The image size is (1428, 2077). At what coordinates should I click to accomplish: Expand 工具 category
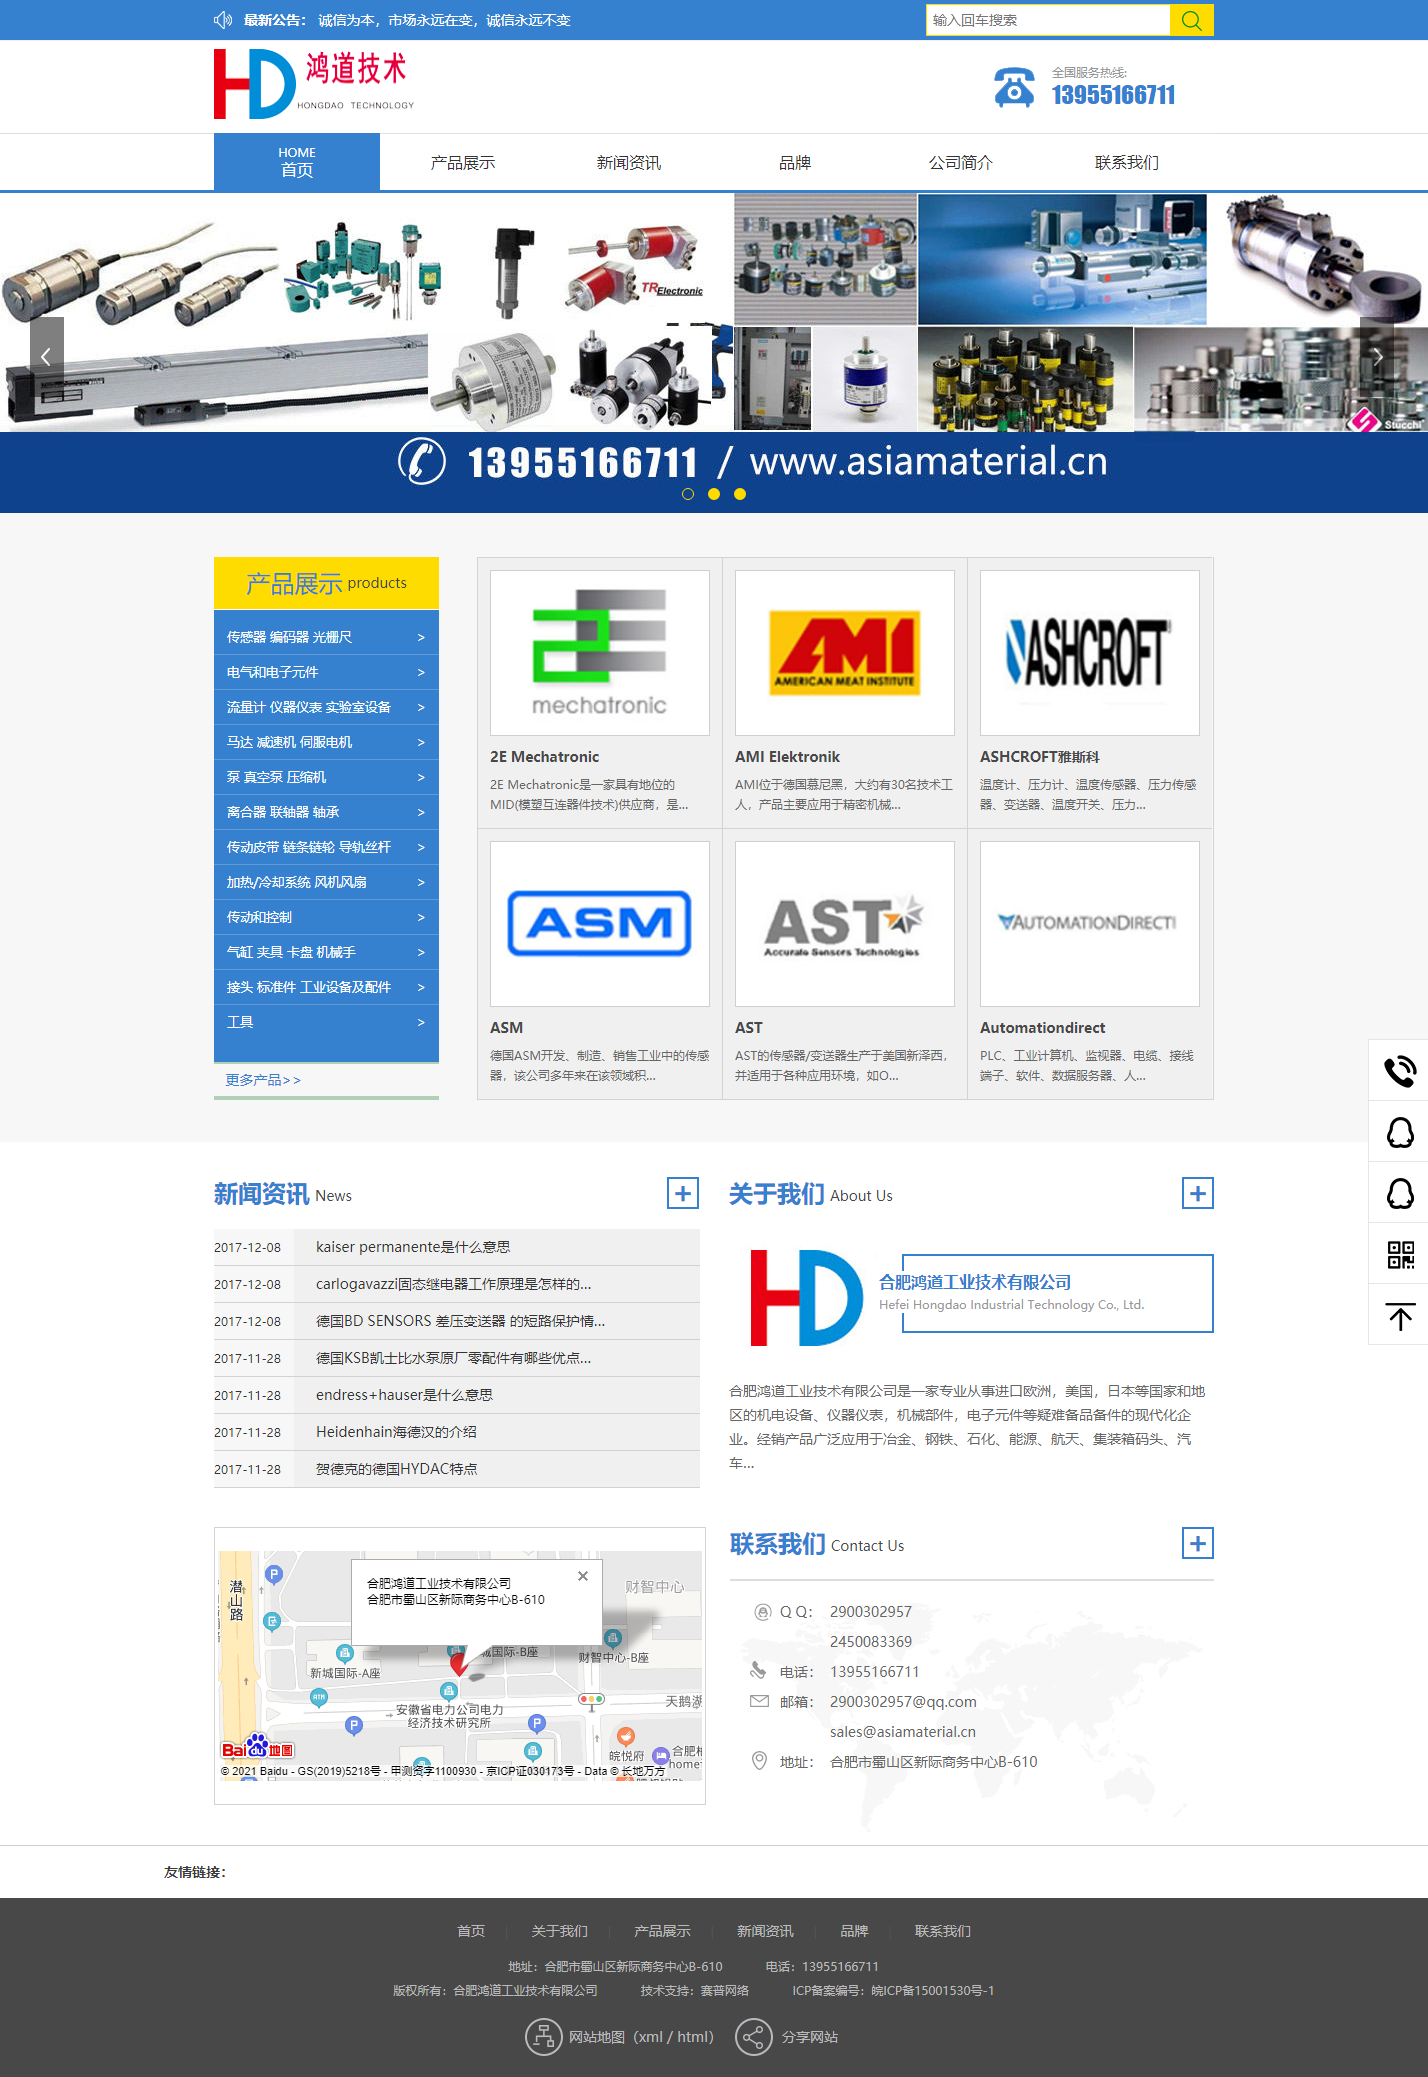coord(326,1022)
